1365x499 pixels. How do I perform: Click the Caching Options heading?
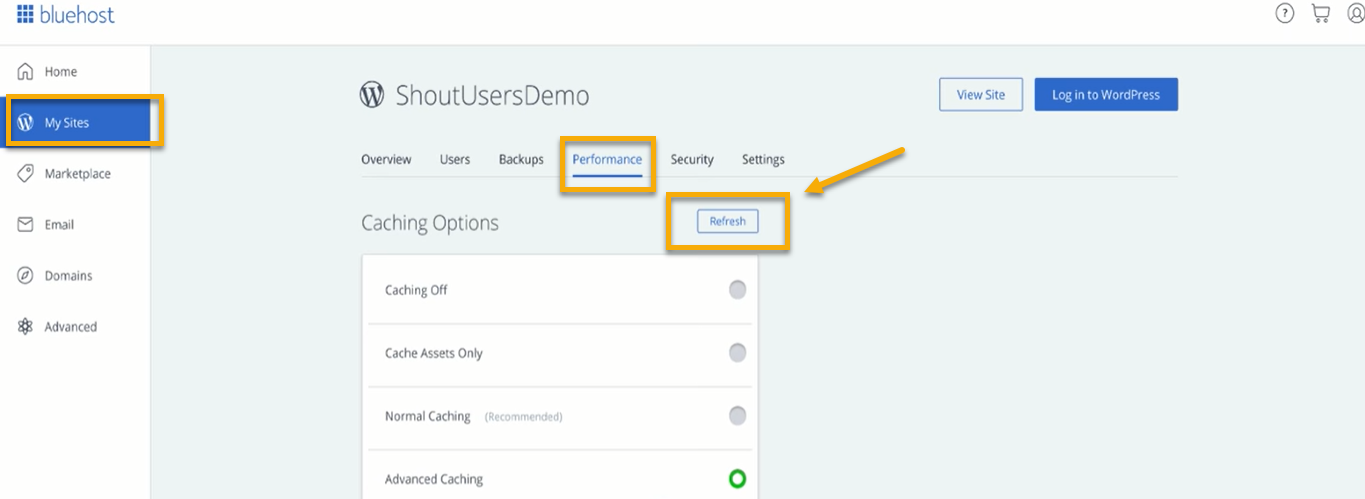pos(430,223)
